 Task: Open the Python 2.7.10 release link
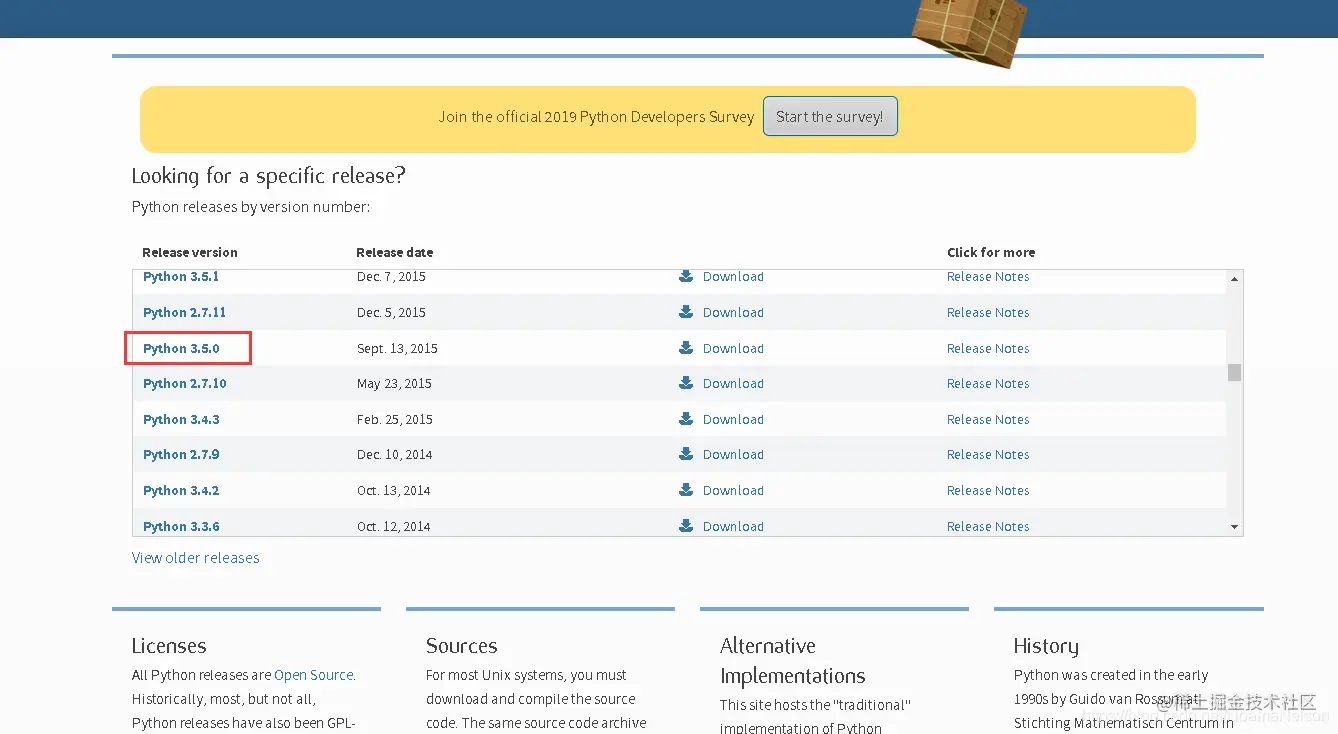(x=185, y=383)
